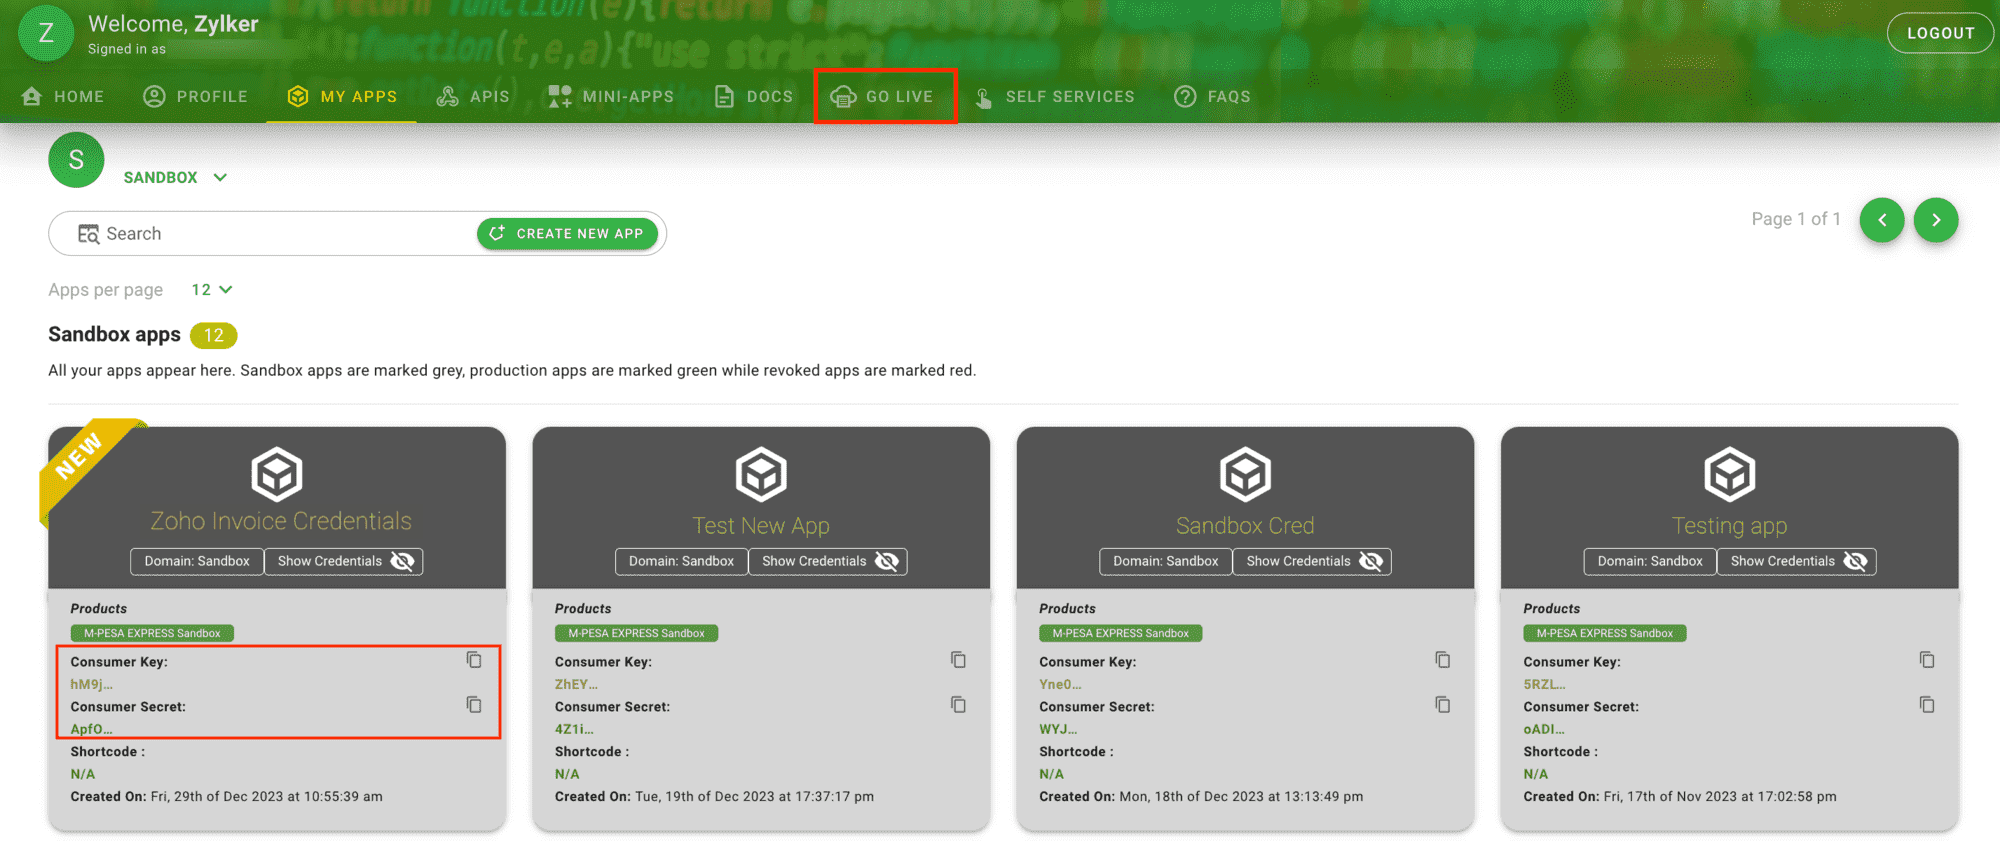Copy Consumer Secret of Sandbox Cred app
Image resolution: width=2000 pixels, height=841 pixels.
coord(1442,705)
